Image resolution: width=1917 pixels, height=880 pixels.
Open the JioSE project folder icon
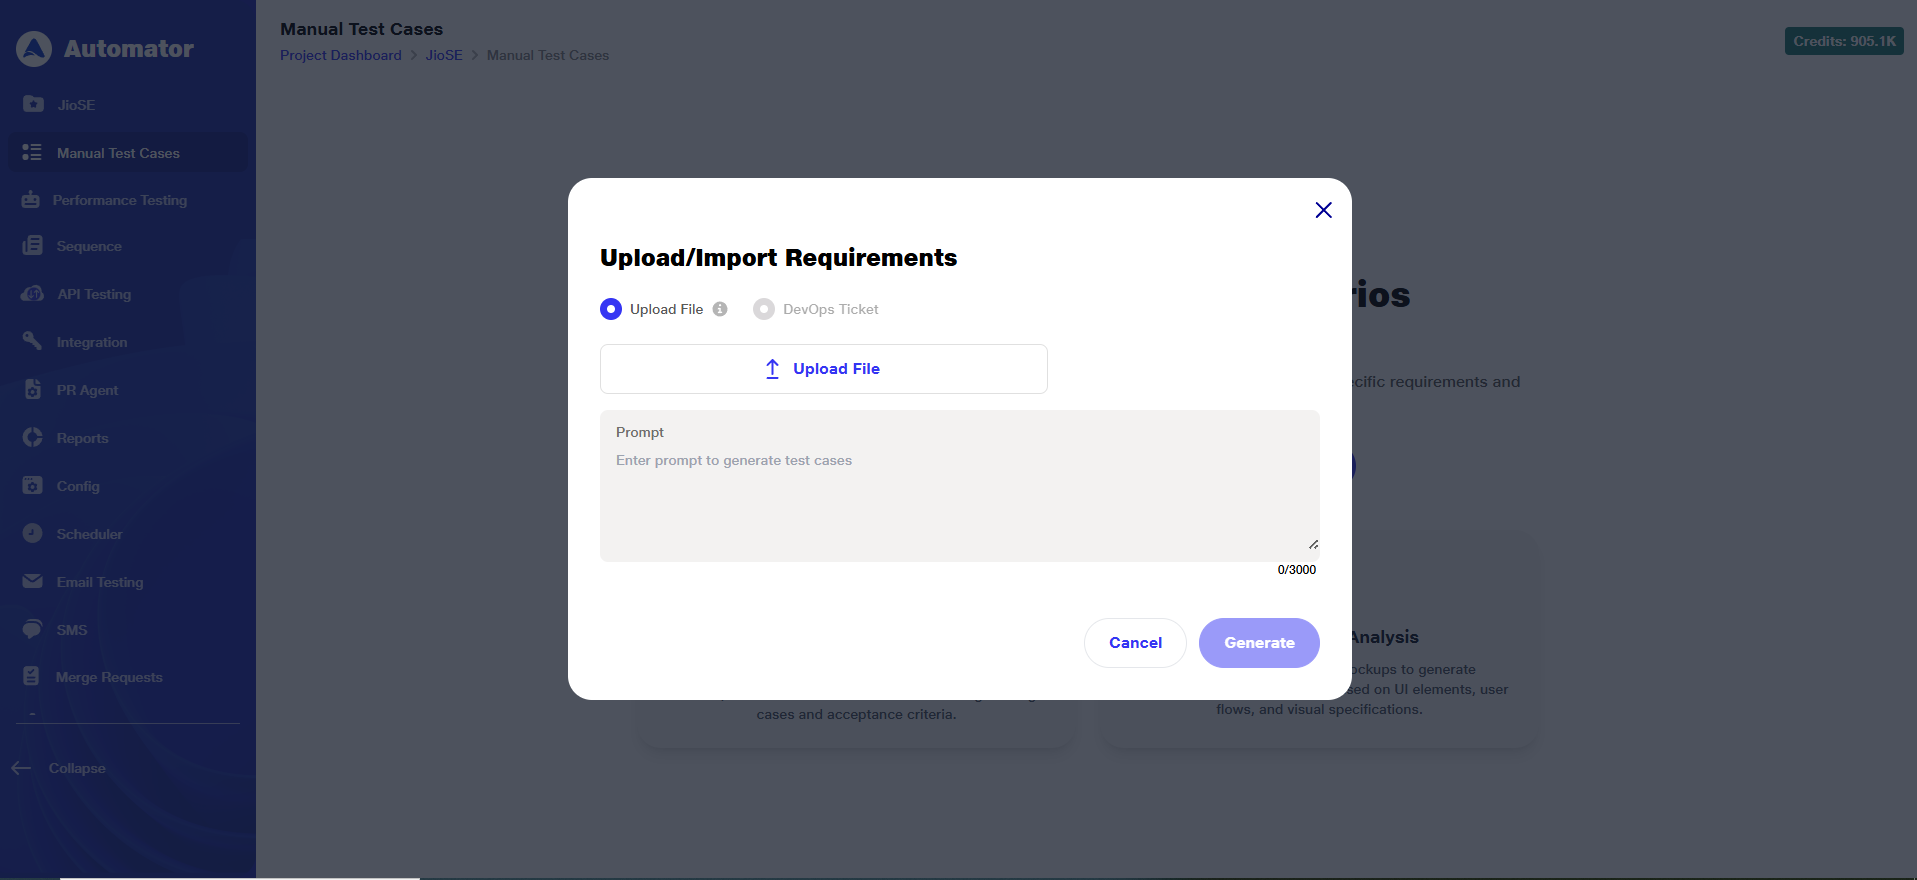coord(33,104)
